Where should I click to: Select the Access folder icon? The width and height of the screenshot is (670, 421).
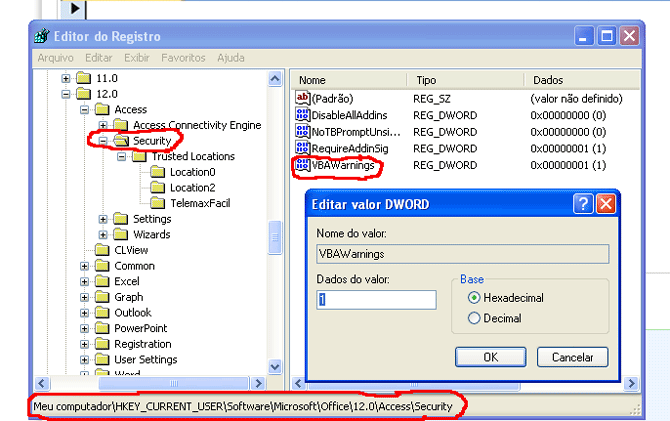point(102,109)
